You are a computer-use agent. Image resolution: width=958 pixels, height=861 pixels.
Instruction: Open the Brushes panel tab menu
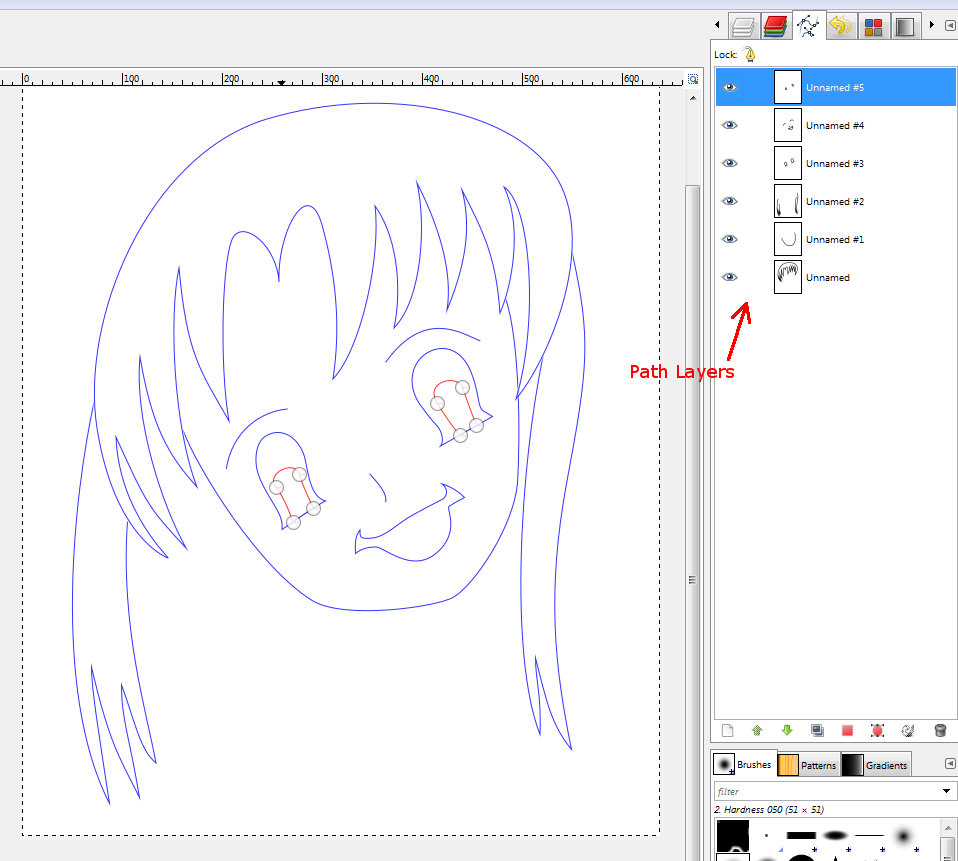pyautogui.click(x=948, y=762)
